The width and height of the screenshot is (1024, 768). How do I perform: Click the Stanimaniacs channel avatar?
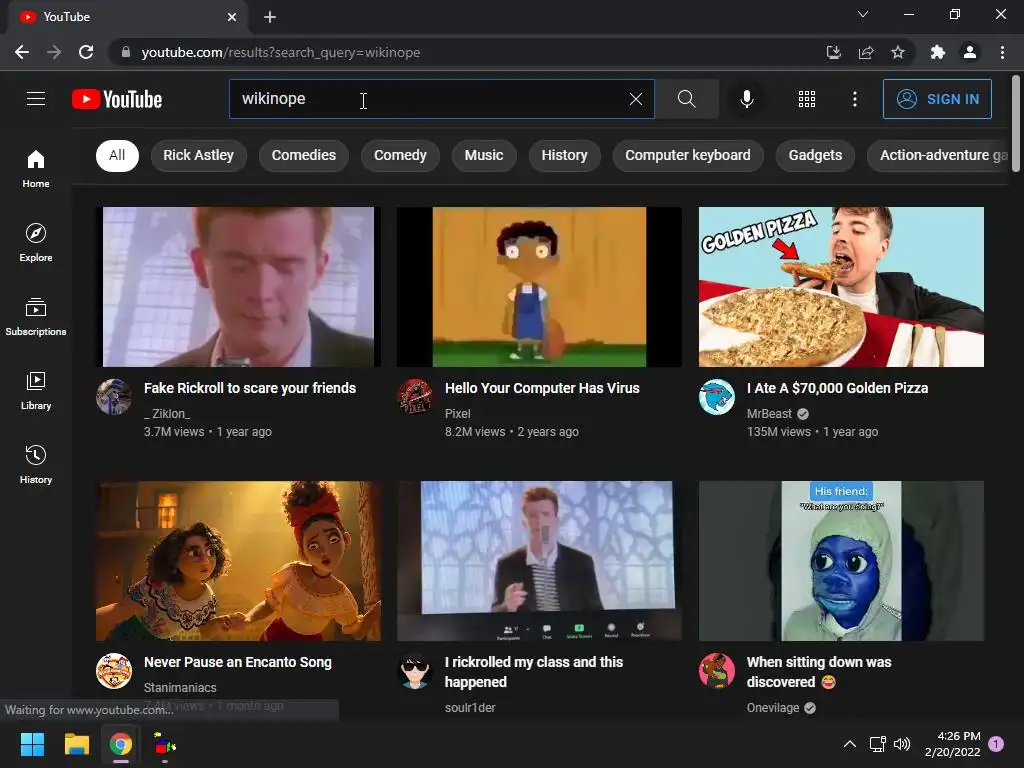114,671
